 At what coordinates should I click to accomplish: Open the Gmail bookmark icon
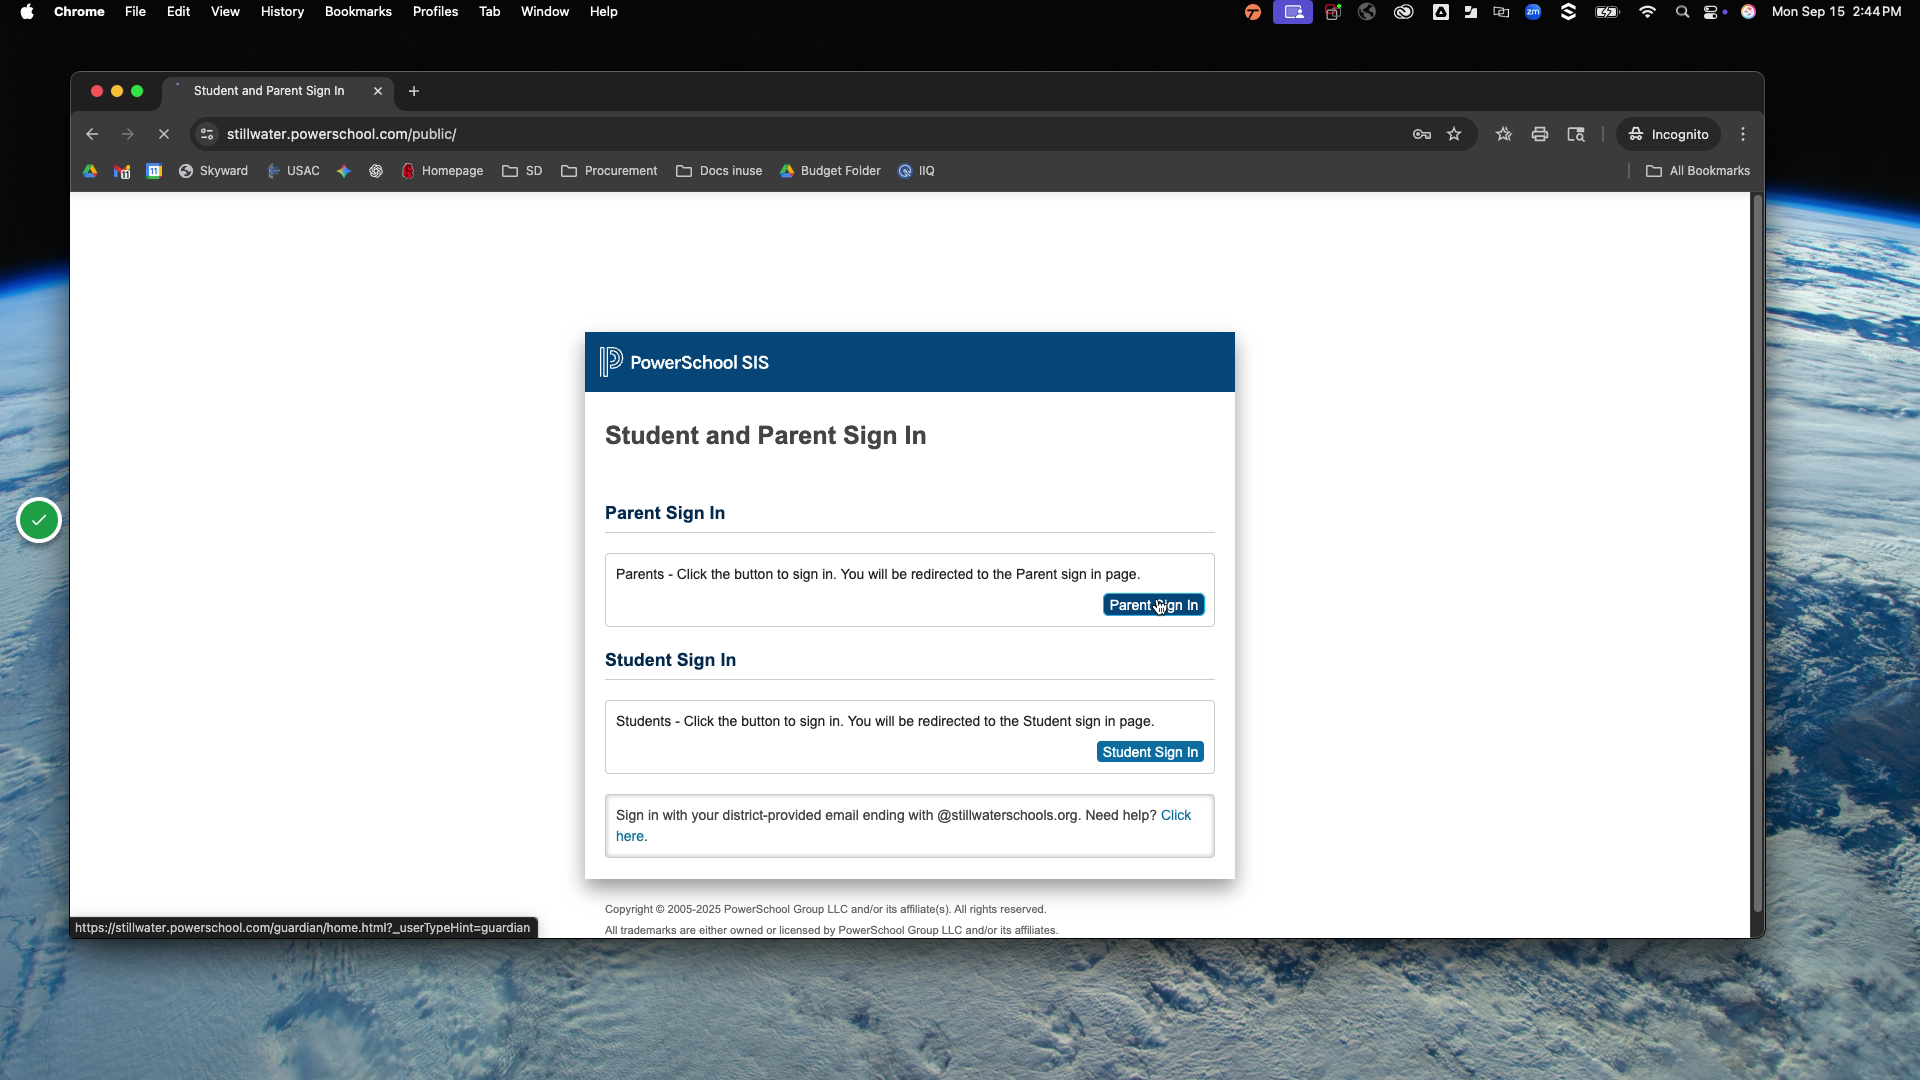(122, 171)
